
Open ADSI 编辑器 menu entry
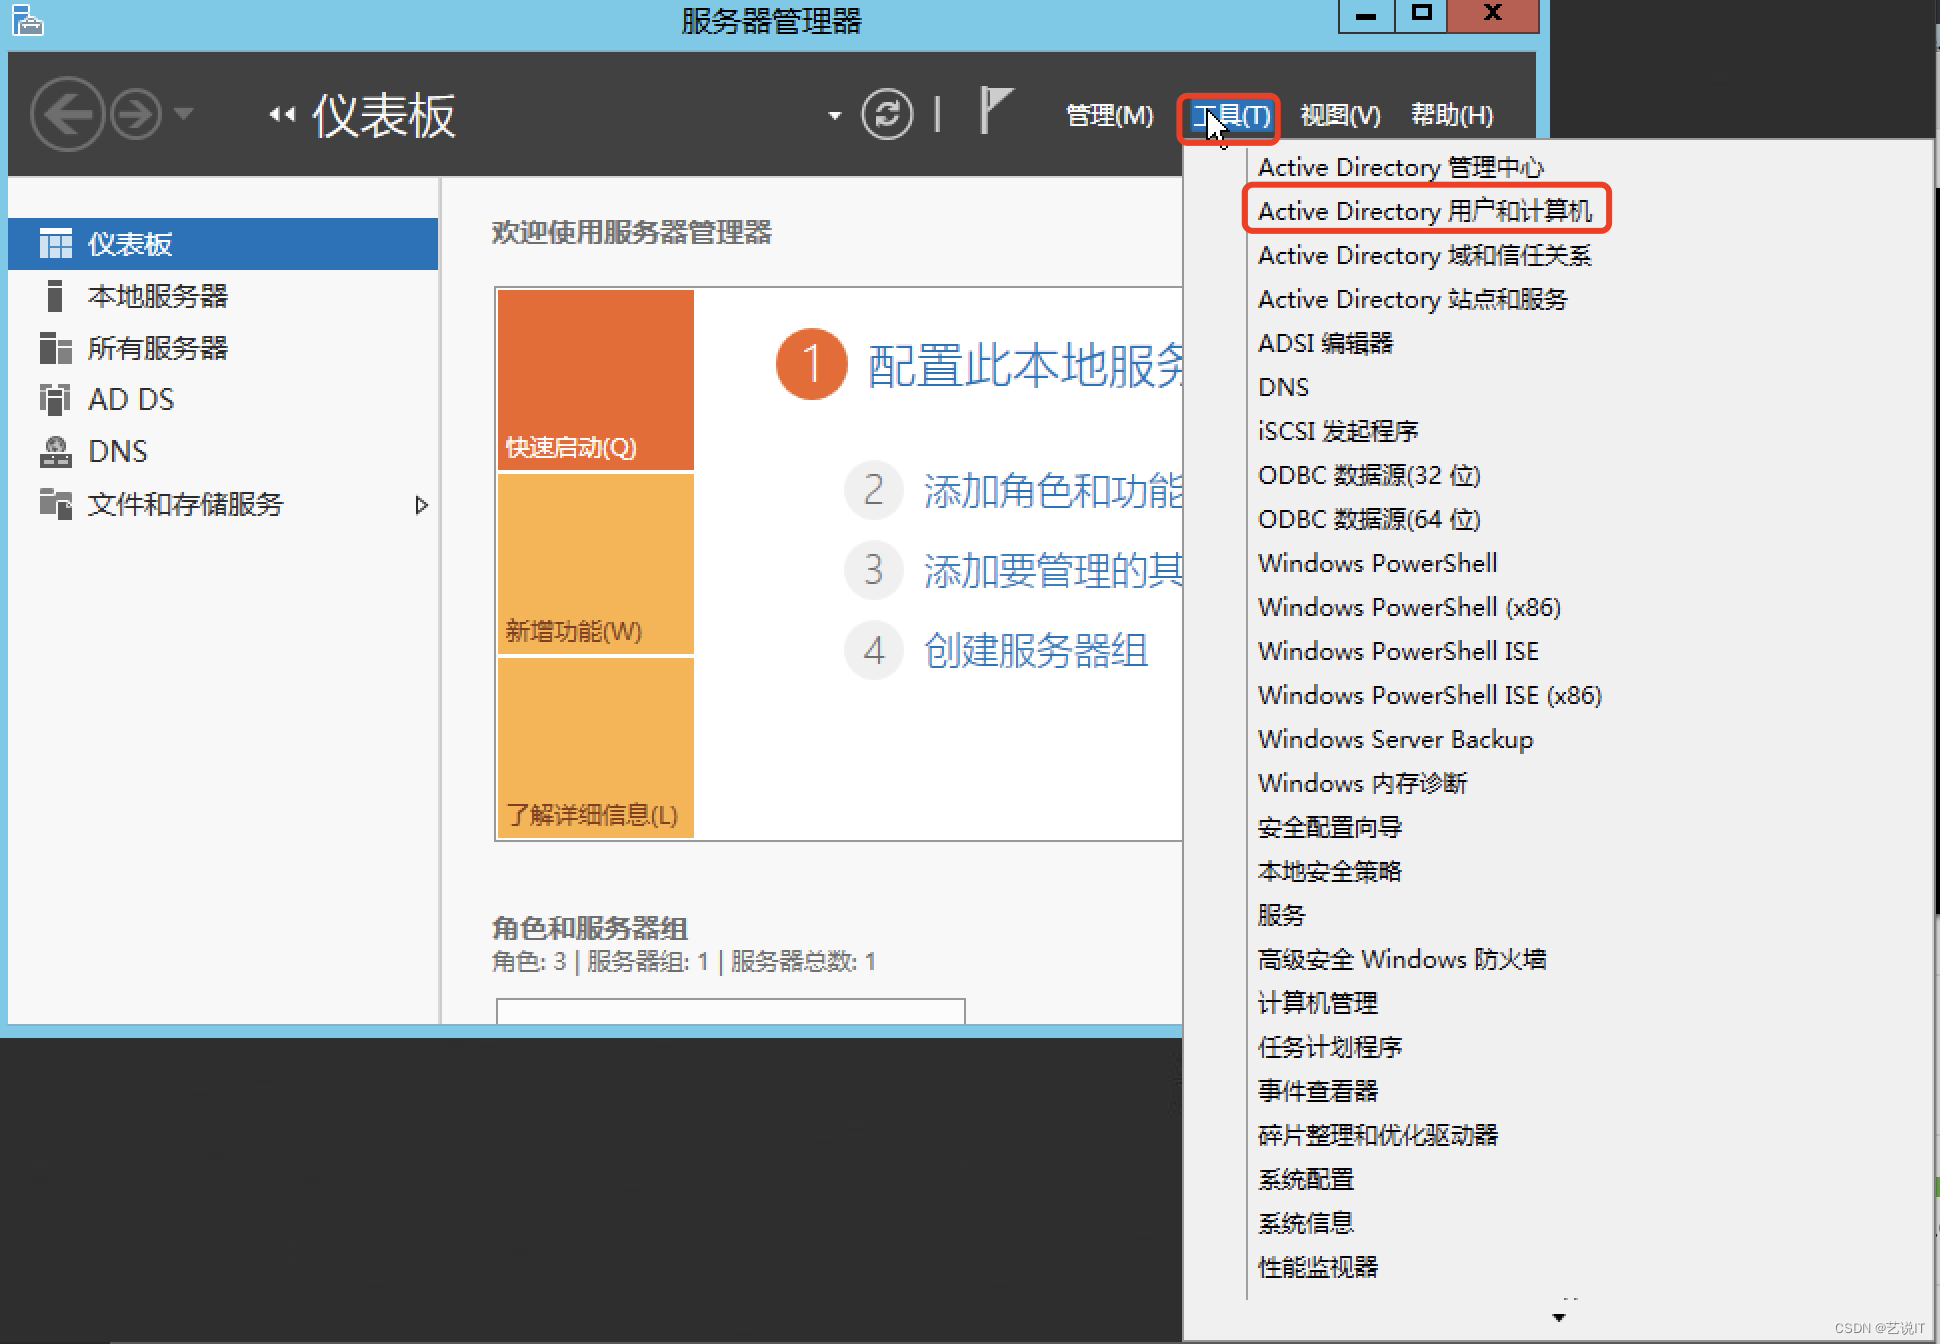click(1326, 343)
